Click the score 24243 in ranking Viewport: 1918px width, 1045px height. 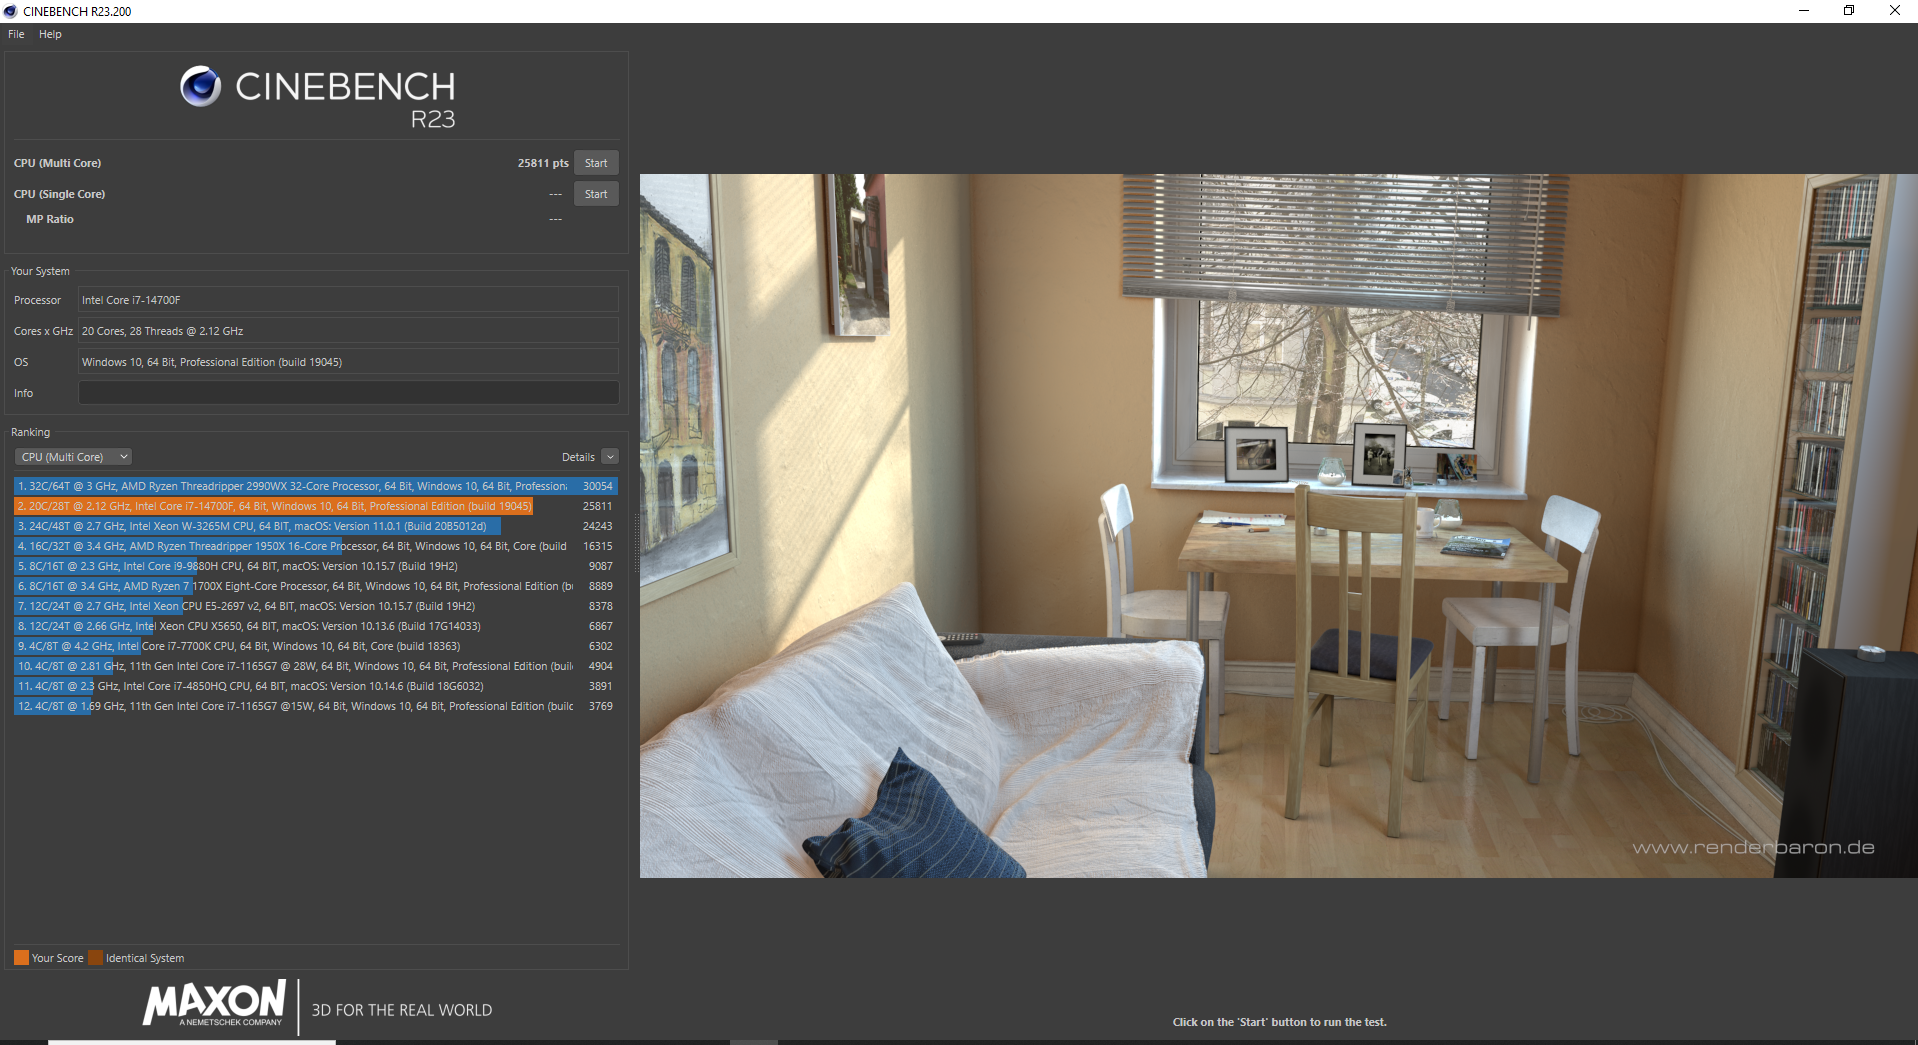point(598,526)
